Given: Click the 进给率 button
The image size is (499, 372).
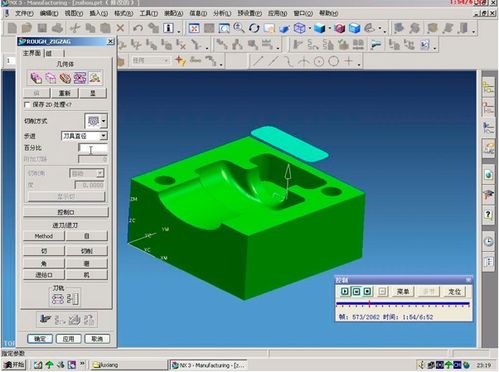Looking at the screenshot, I should pyautogui.click(x=44, y=275).
